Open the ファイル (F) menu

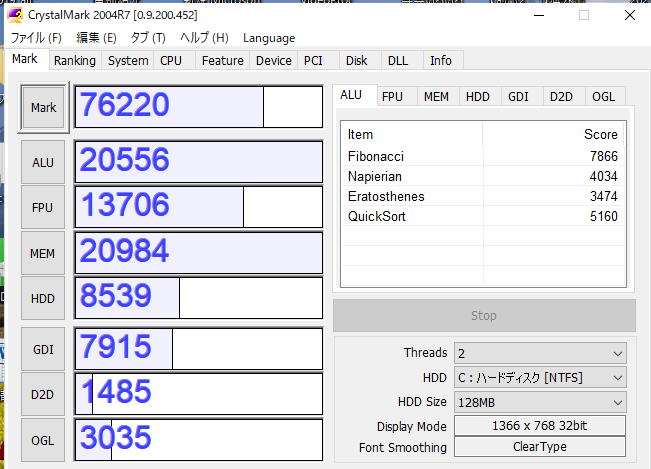tap(36, 38)
